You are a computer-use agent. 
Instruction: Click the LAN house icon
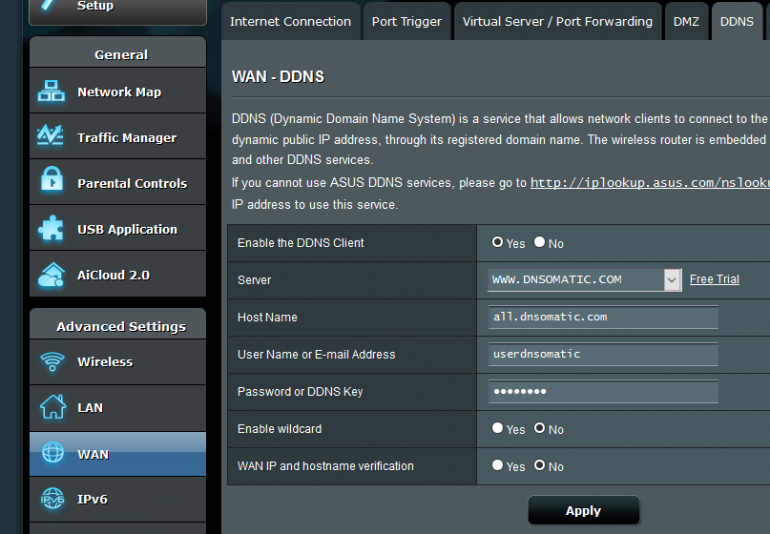click(53, 407)
